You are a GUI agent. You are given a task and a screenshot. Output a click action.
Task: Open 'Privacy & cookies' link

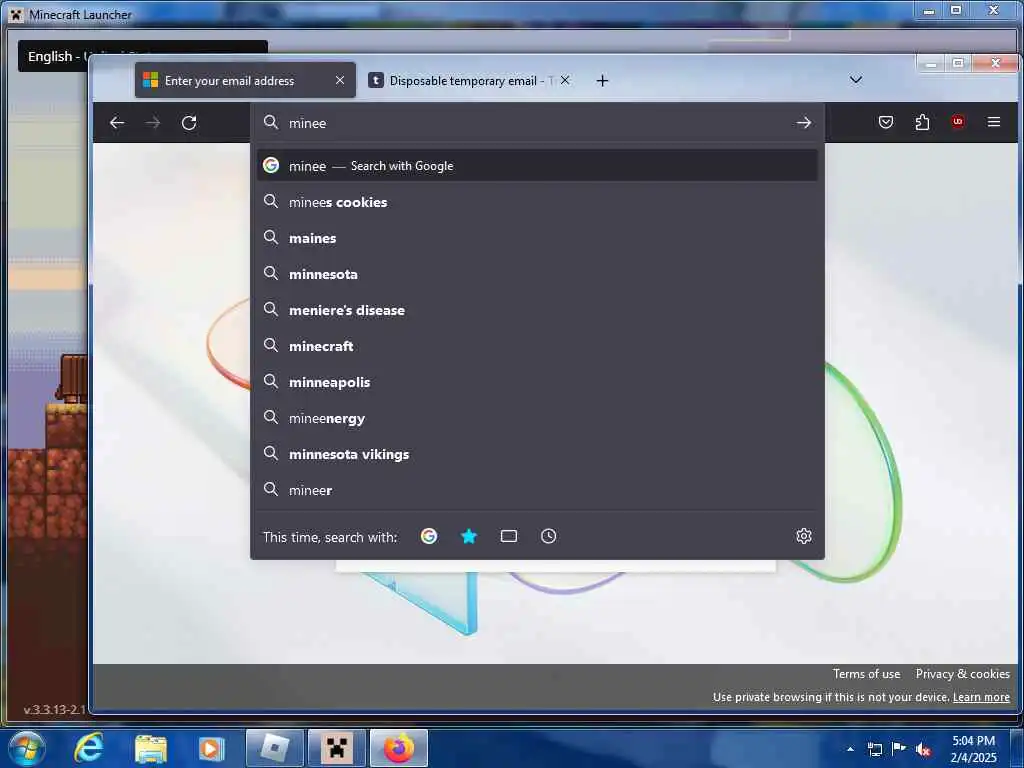(x=963, y=673)
